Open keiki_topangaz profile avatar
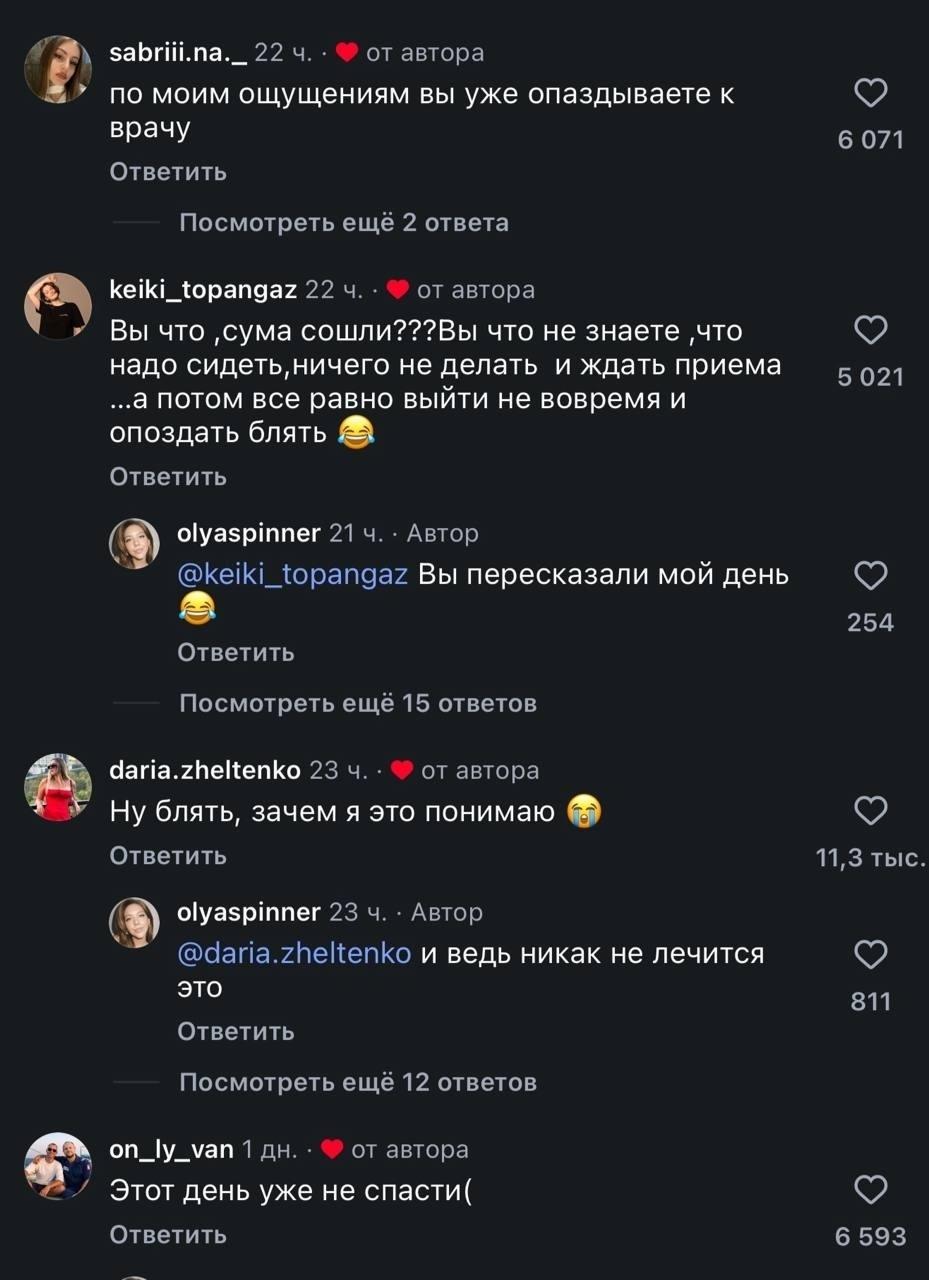The image size is (929, 1280). 58,306
